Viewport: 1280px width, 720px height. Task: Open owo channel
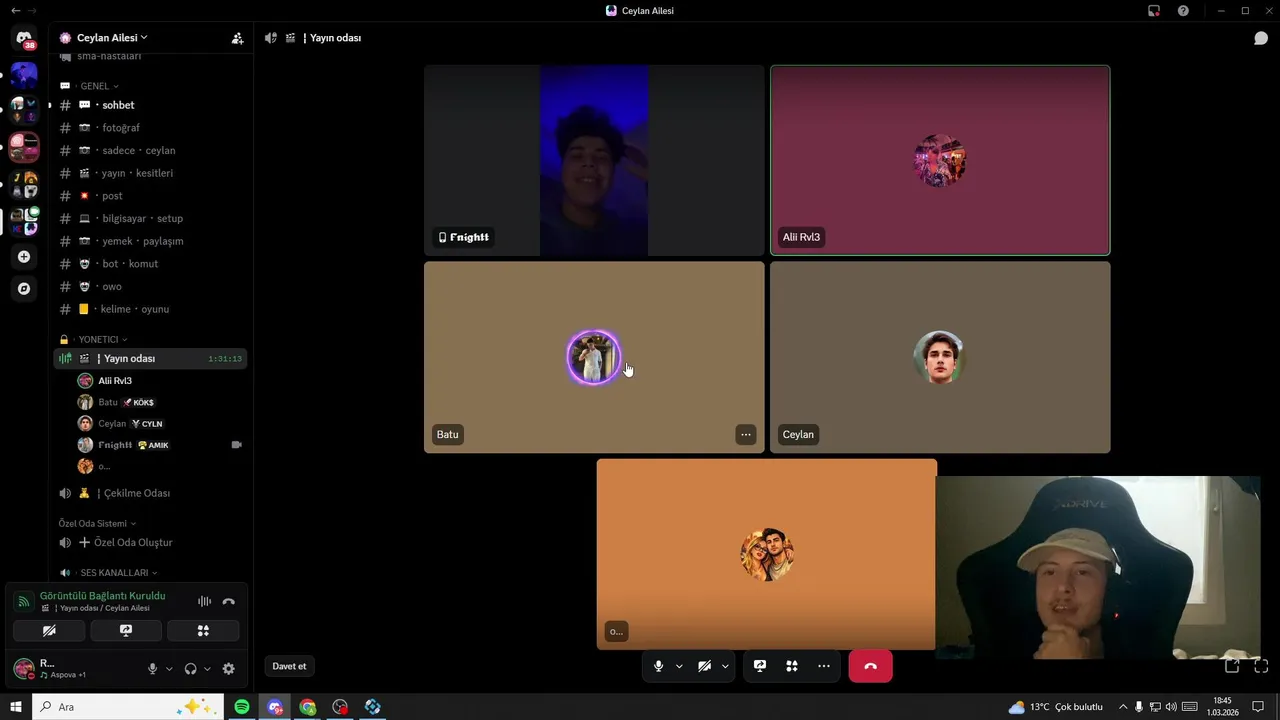pos(150,287)
